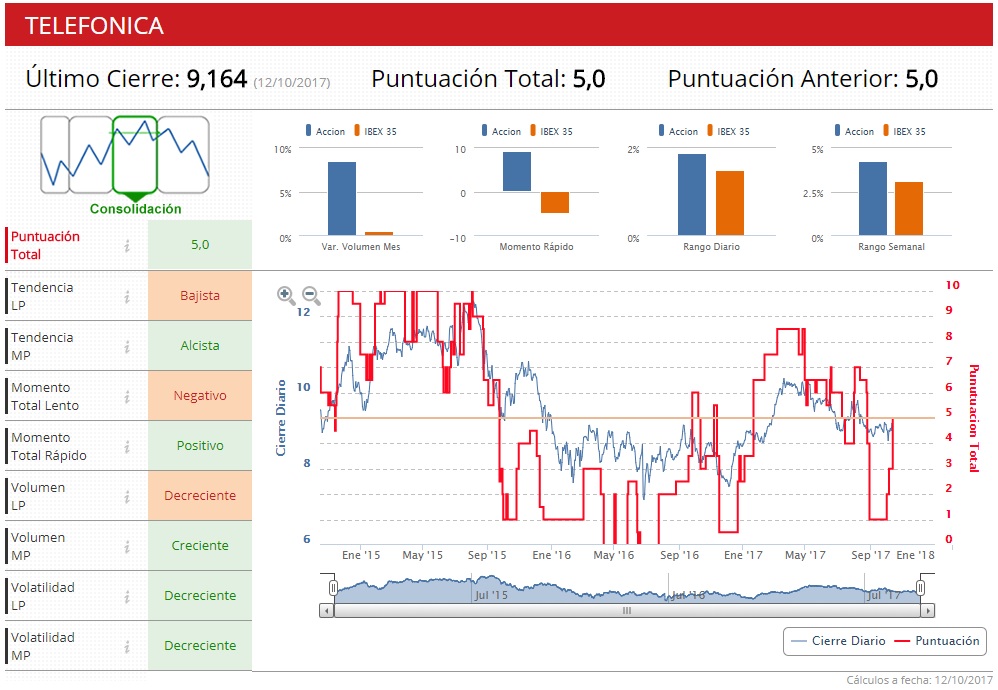Toggle IBEX 35 legend in Rango Semanal chart
Image resolution: width=998 pixels, height=690 pixels.
coord(904,131)
